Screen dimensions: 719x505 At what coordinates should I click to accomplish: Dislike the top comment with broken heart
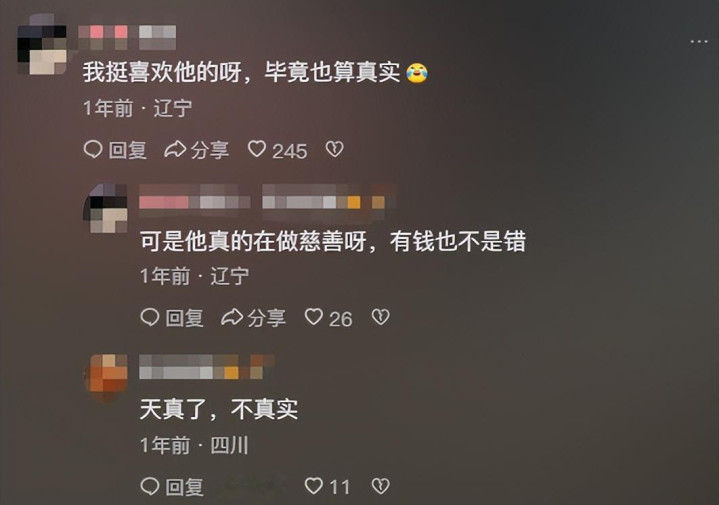[x=334, y=149]
